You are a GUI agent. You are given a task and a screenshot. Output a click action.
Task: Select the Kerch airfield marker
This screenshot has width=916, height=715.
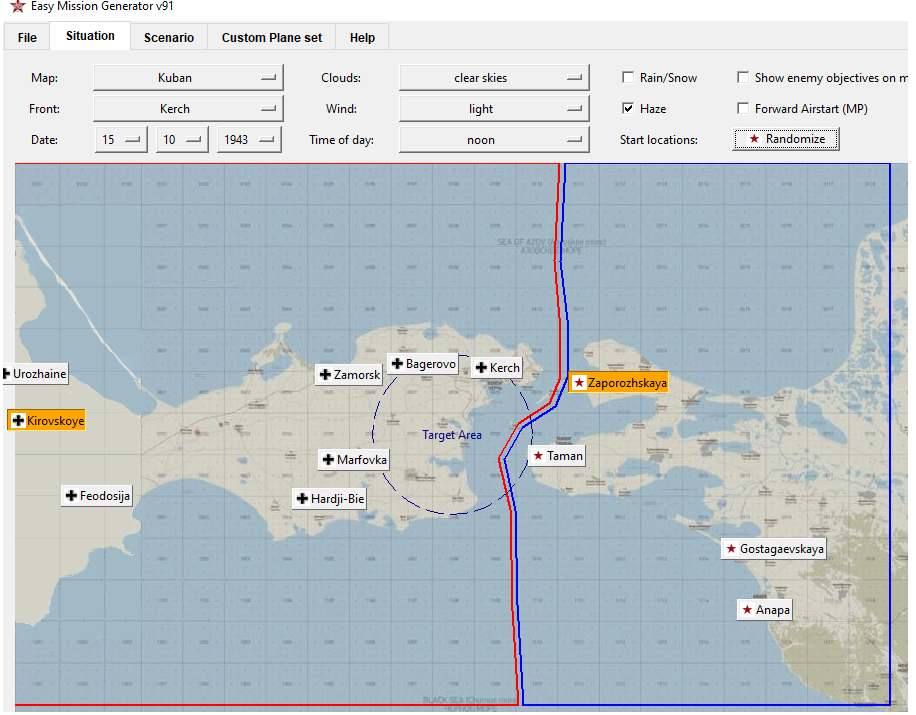click(x=496, y=368)
